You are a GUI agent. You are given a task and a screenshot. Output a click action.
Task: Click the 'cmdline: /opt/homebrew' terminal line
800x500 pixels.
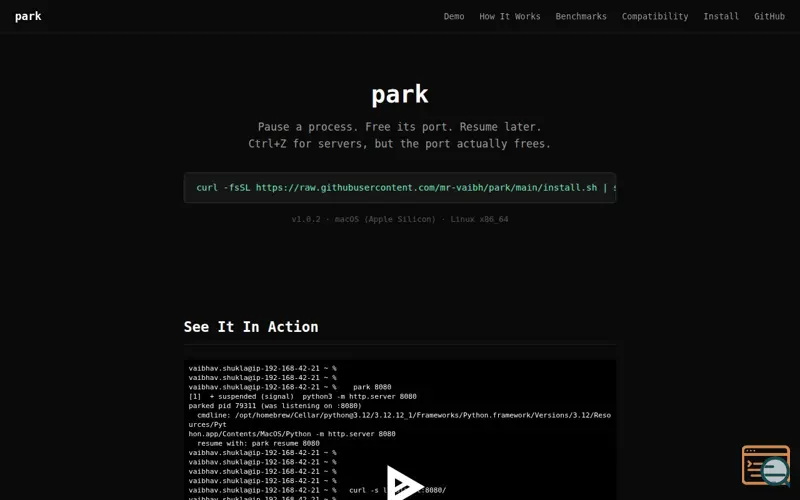point(399,419)
